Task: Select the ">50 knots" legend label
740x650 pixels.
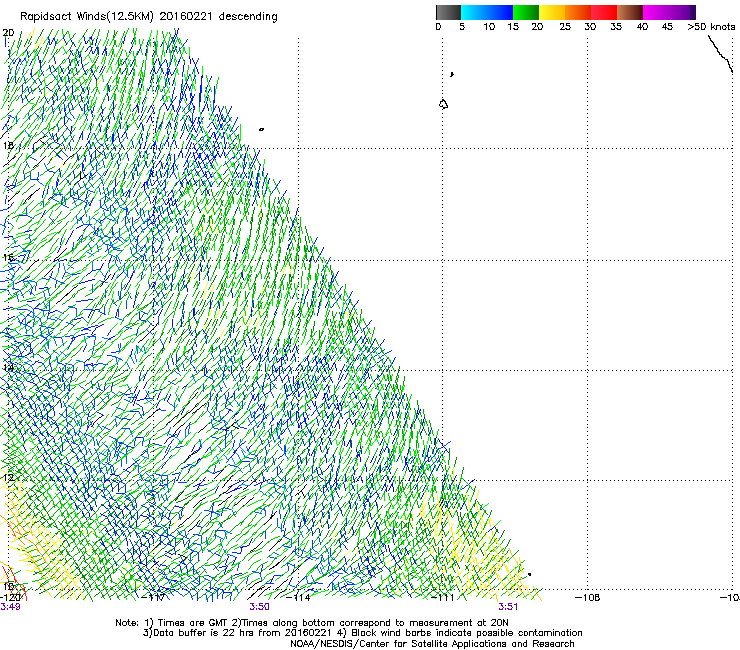Action: point(711,27)
